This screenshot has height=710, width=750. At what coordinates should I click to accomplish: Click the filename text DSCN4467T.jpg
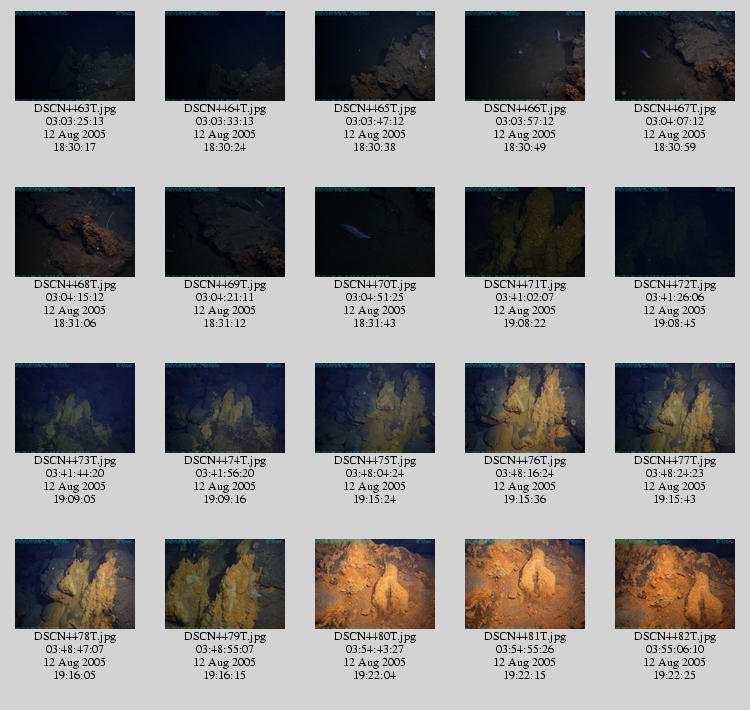[x=675, y=109]
